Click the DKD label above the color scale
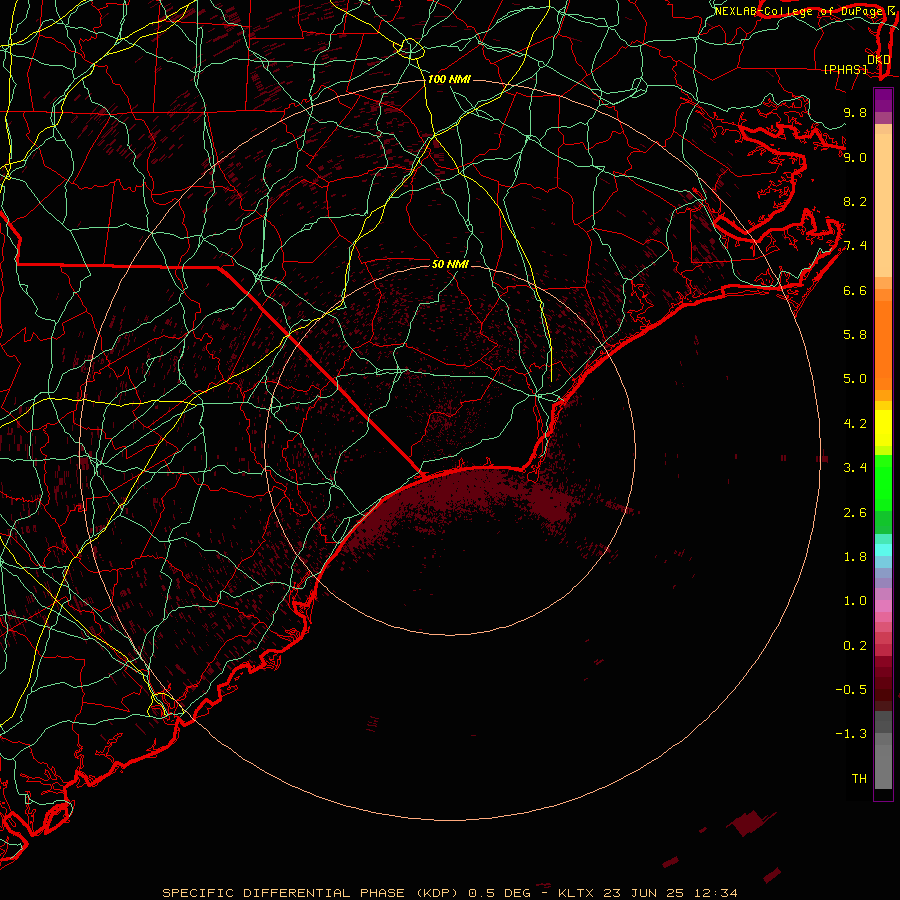Image resolution: width=900 pixels, height=900 pixels. click(x=879, y=59)
